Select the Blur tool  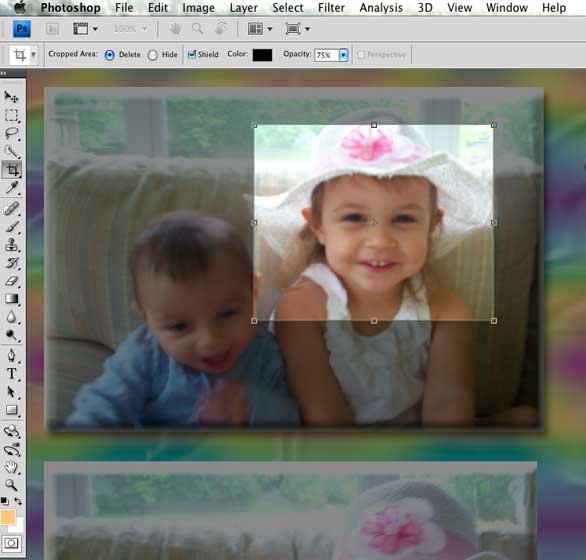pos(11,317)
